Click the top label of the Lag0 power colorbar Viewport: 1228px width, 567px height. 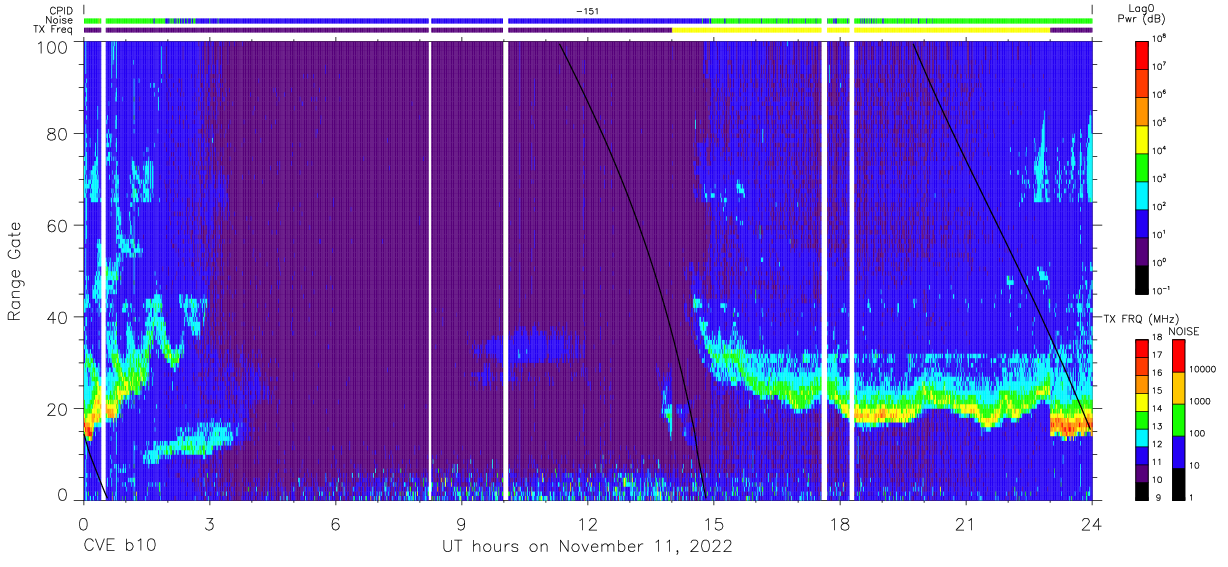[1161, 37]
